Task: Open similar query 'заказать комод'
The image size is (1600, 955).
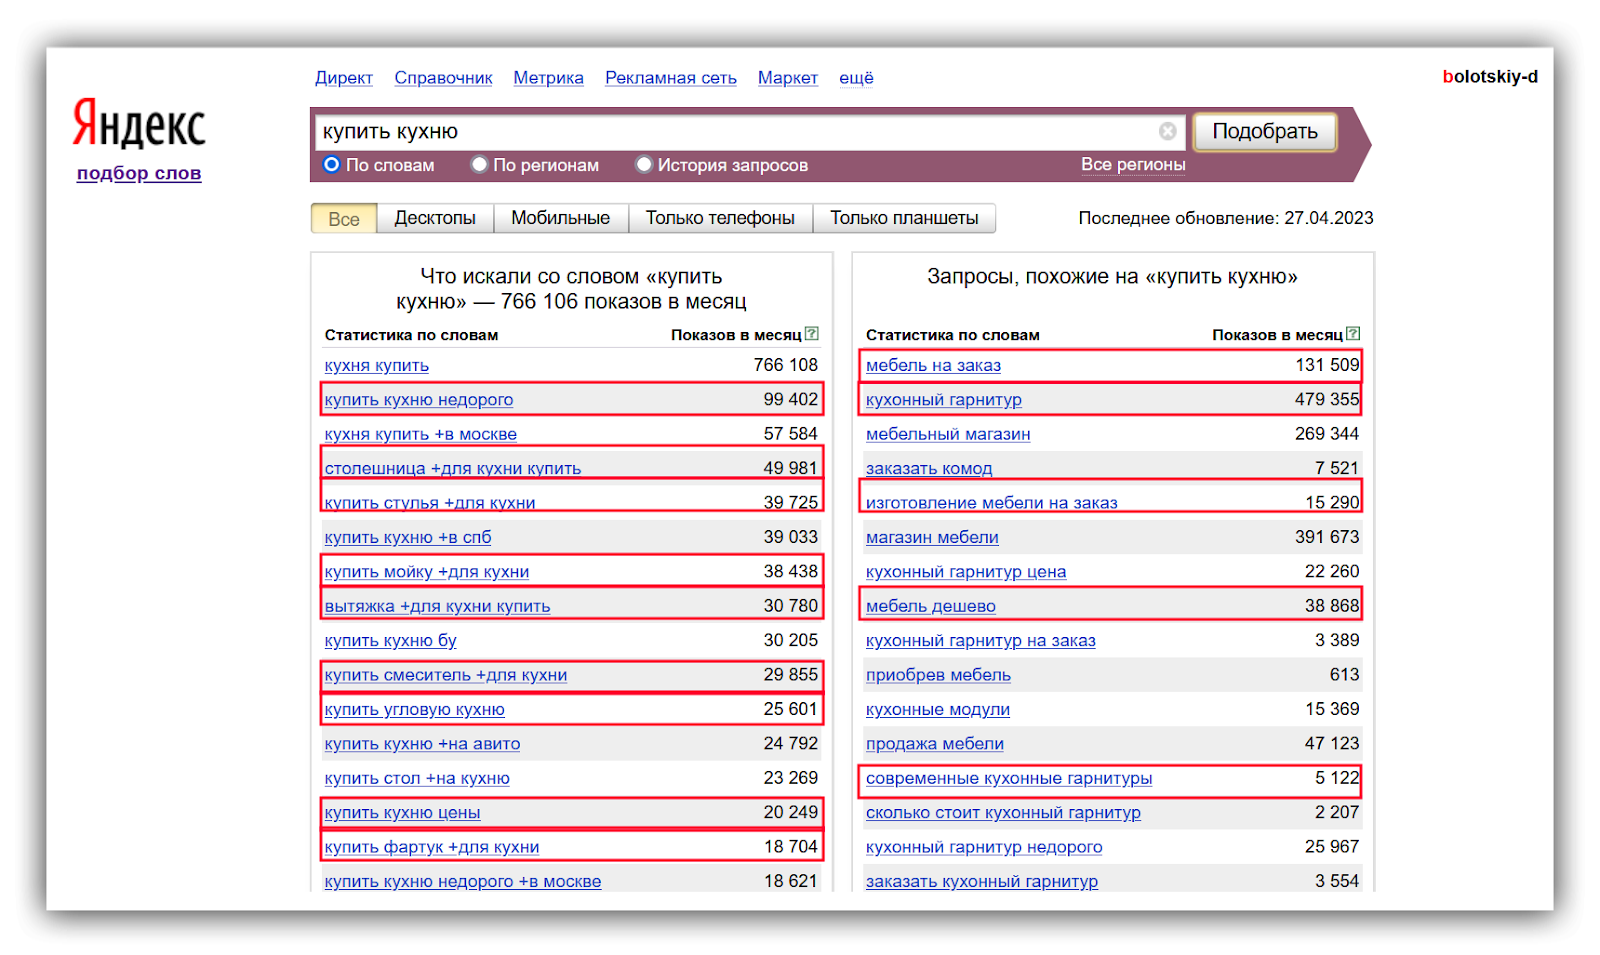Action: coord(929,469)
